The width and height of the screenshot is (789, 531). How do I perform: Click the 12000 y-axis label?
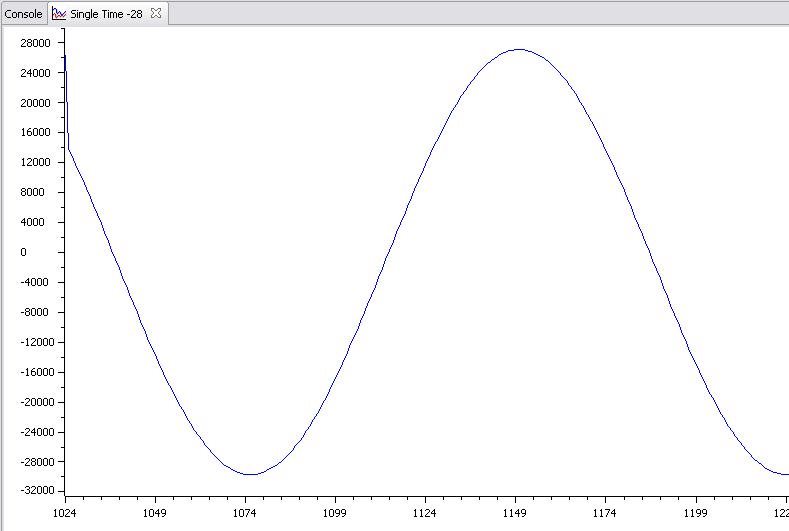35,162
